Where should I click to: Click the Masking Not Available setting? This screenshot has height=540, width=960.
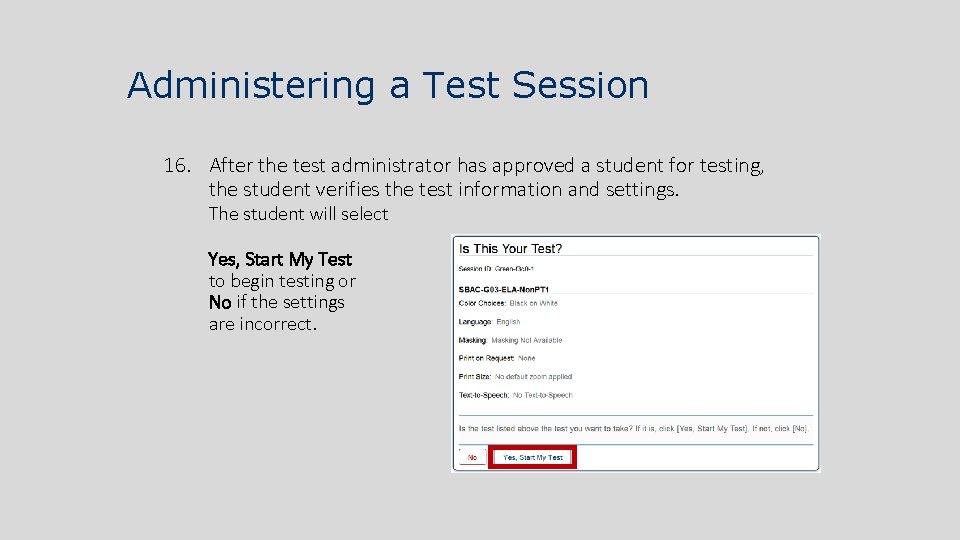click(x=510, y=340)
